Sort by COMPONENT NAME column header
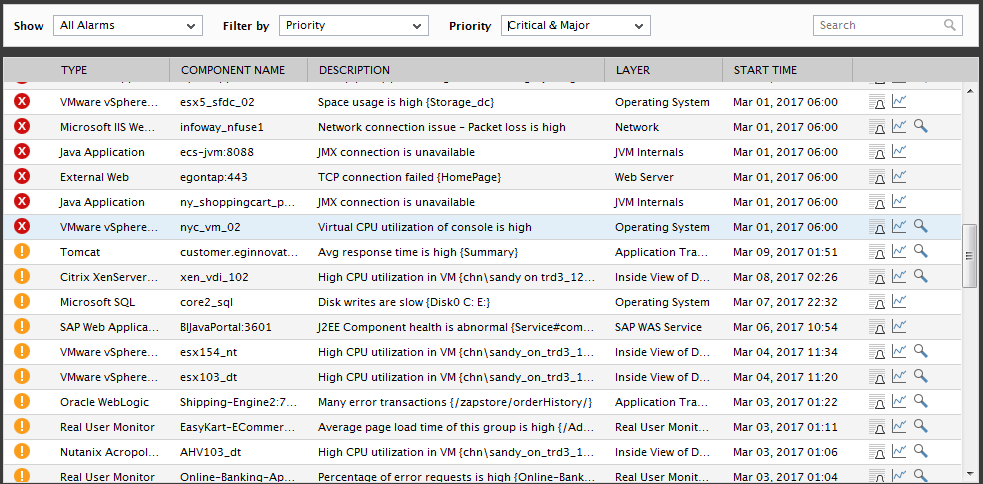This screenshot has width=983, height=484. tap(233, 70)
